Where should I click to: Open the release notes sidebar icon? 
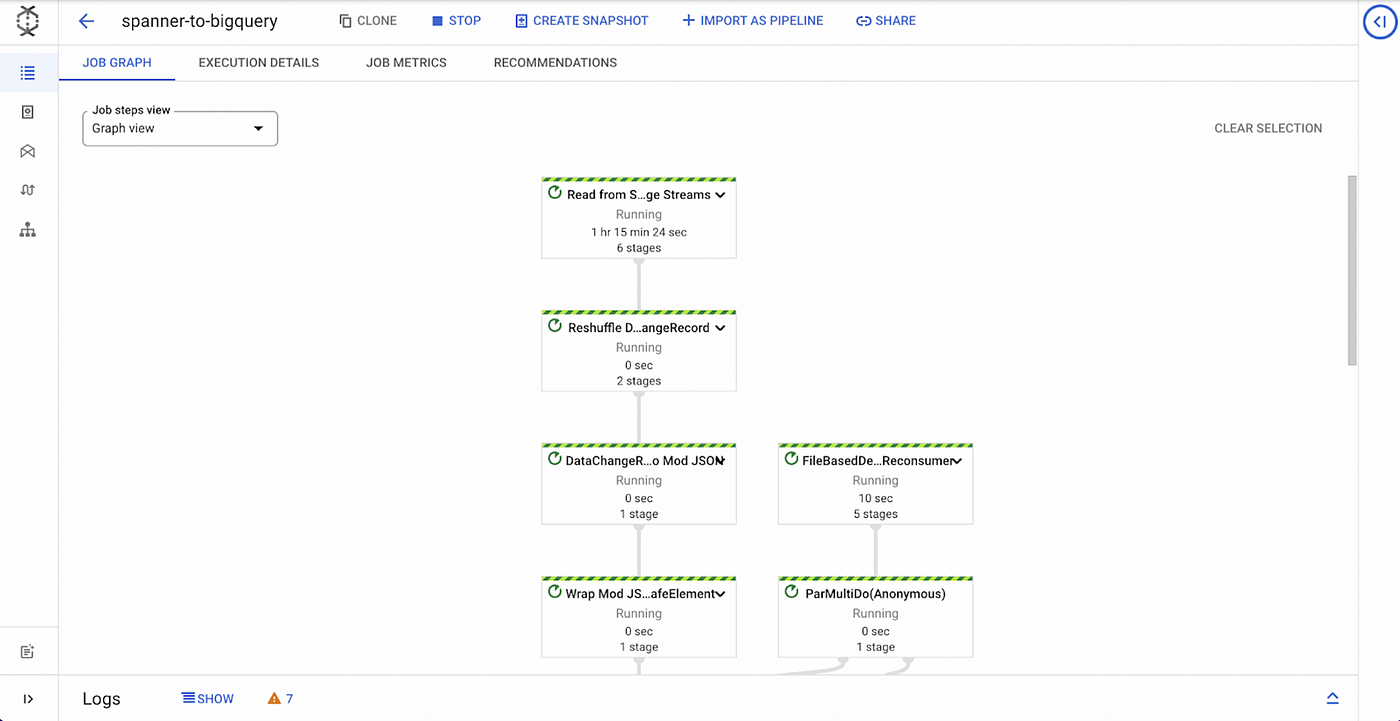tap(28, 652)
